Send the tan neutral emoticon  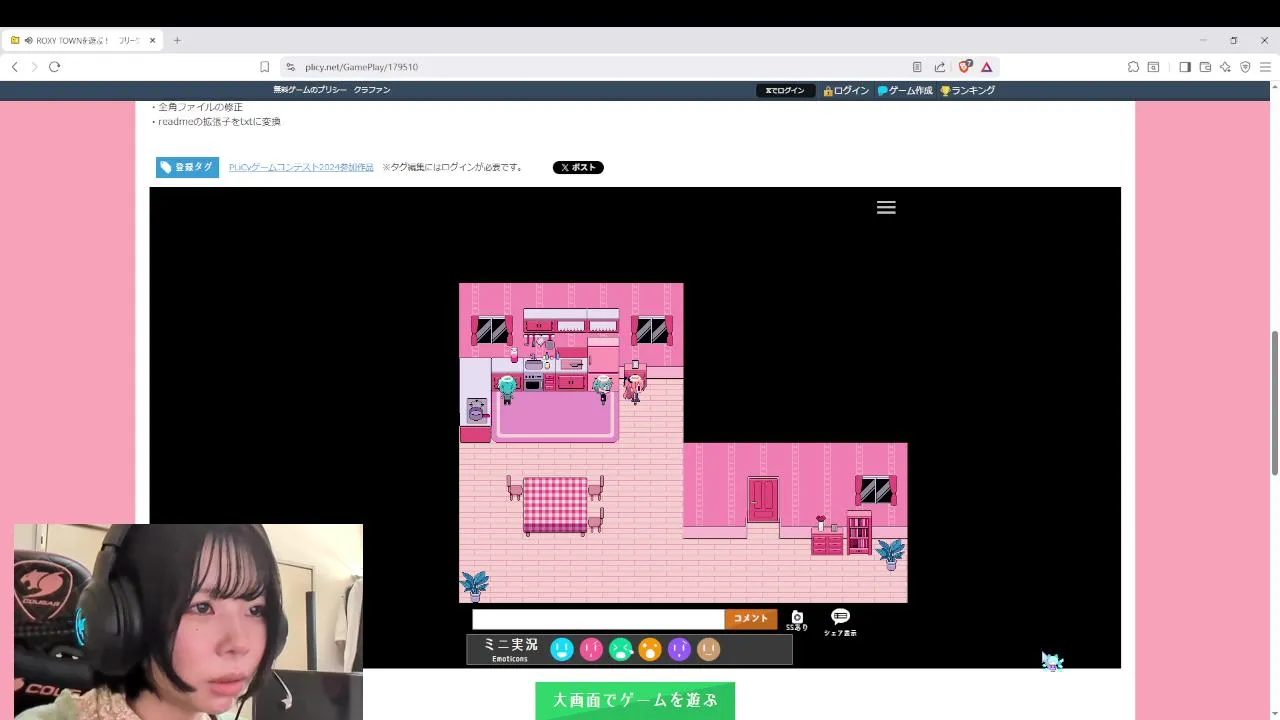point(708,650)
